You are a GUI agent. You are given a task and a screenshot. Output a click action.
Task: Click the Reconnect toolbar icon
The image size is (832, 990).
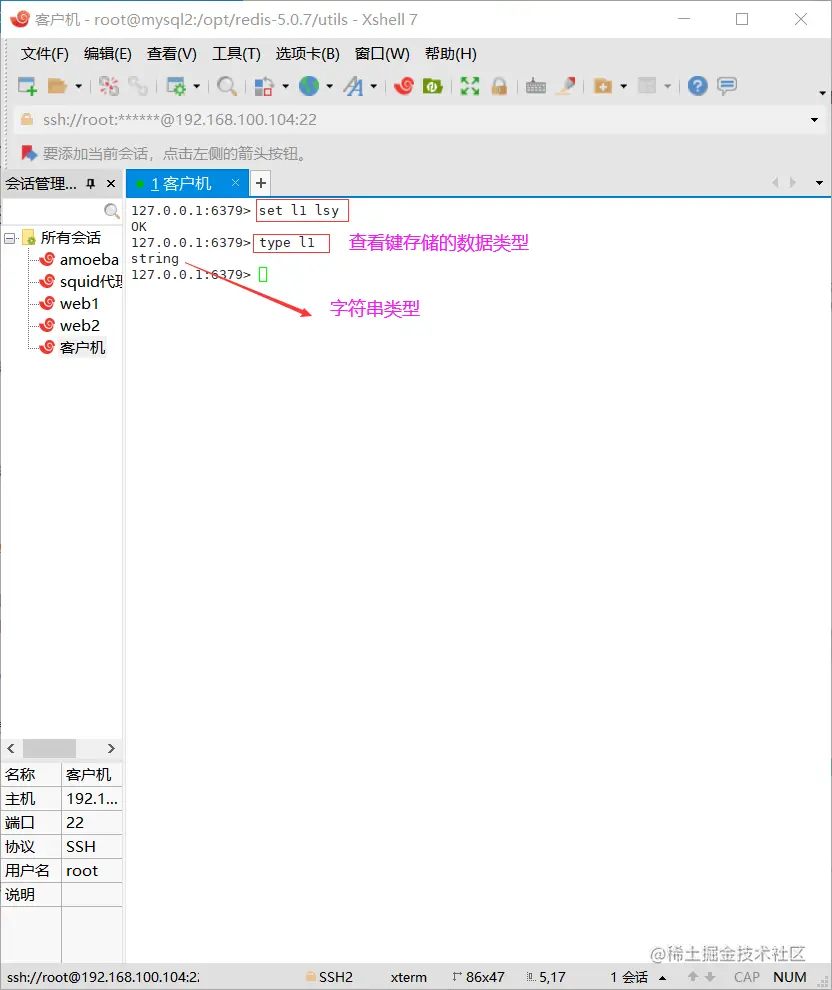138,86
